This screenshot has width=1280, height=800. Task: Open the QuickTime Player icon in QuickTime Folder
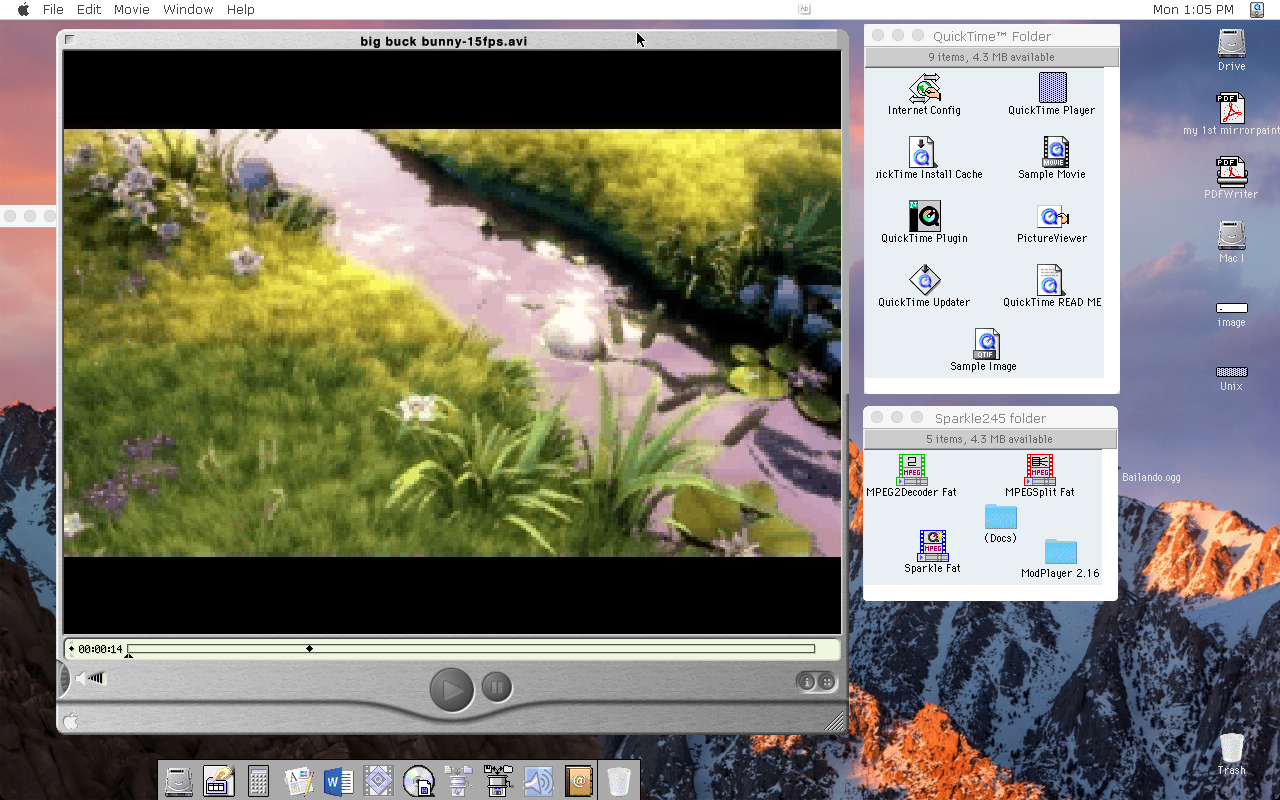(x=1052, y=88)
